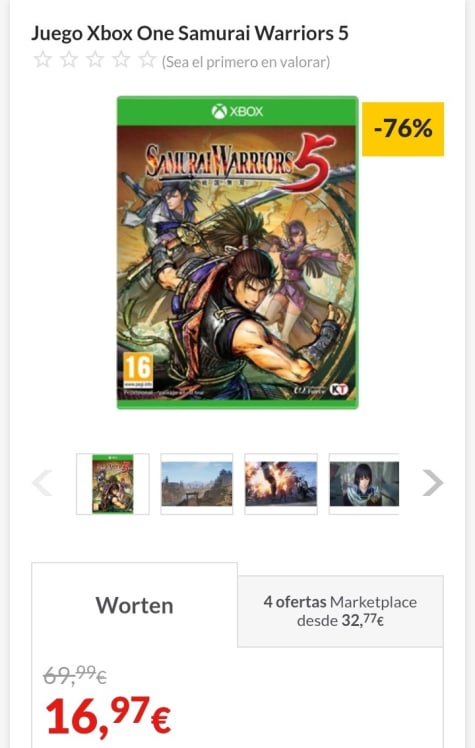Open the main Samurai Warriors 5 cover image
Screen dimensions: 475x748
pyautogui.click(x=238, y=252)
